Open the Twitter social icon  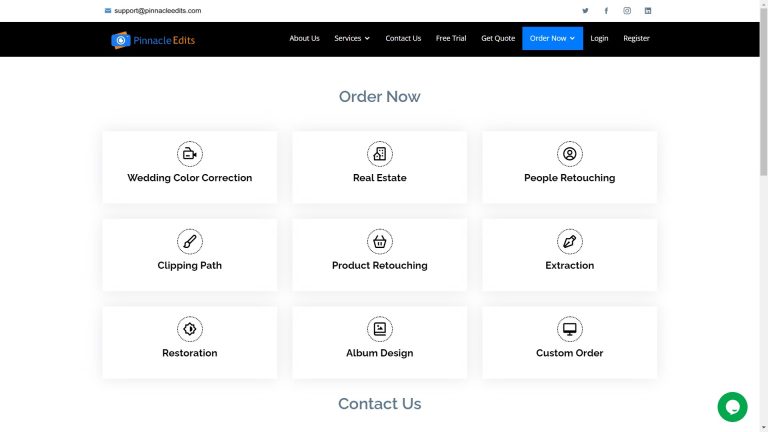(x=585, y=11)
